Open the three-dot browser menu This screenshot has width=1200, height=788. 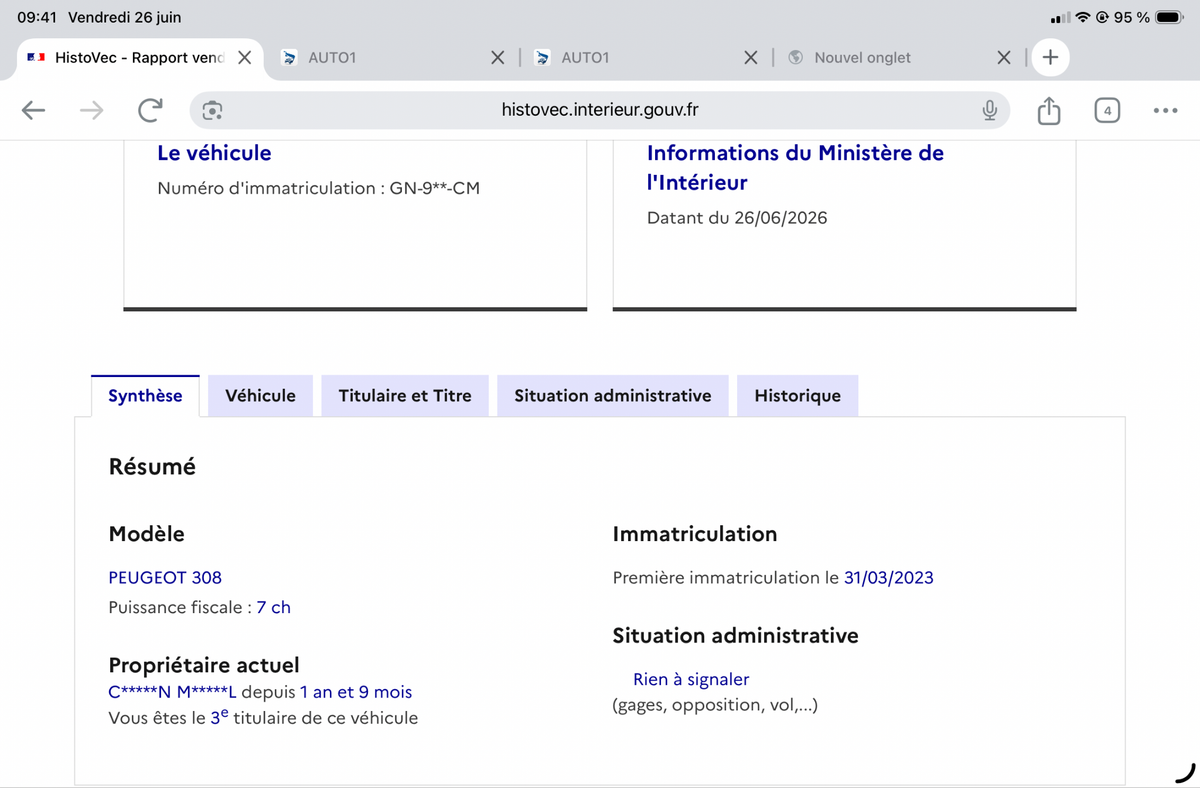(1165, 111)
